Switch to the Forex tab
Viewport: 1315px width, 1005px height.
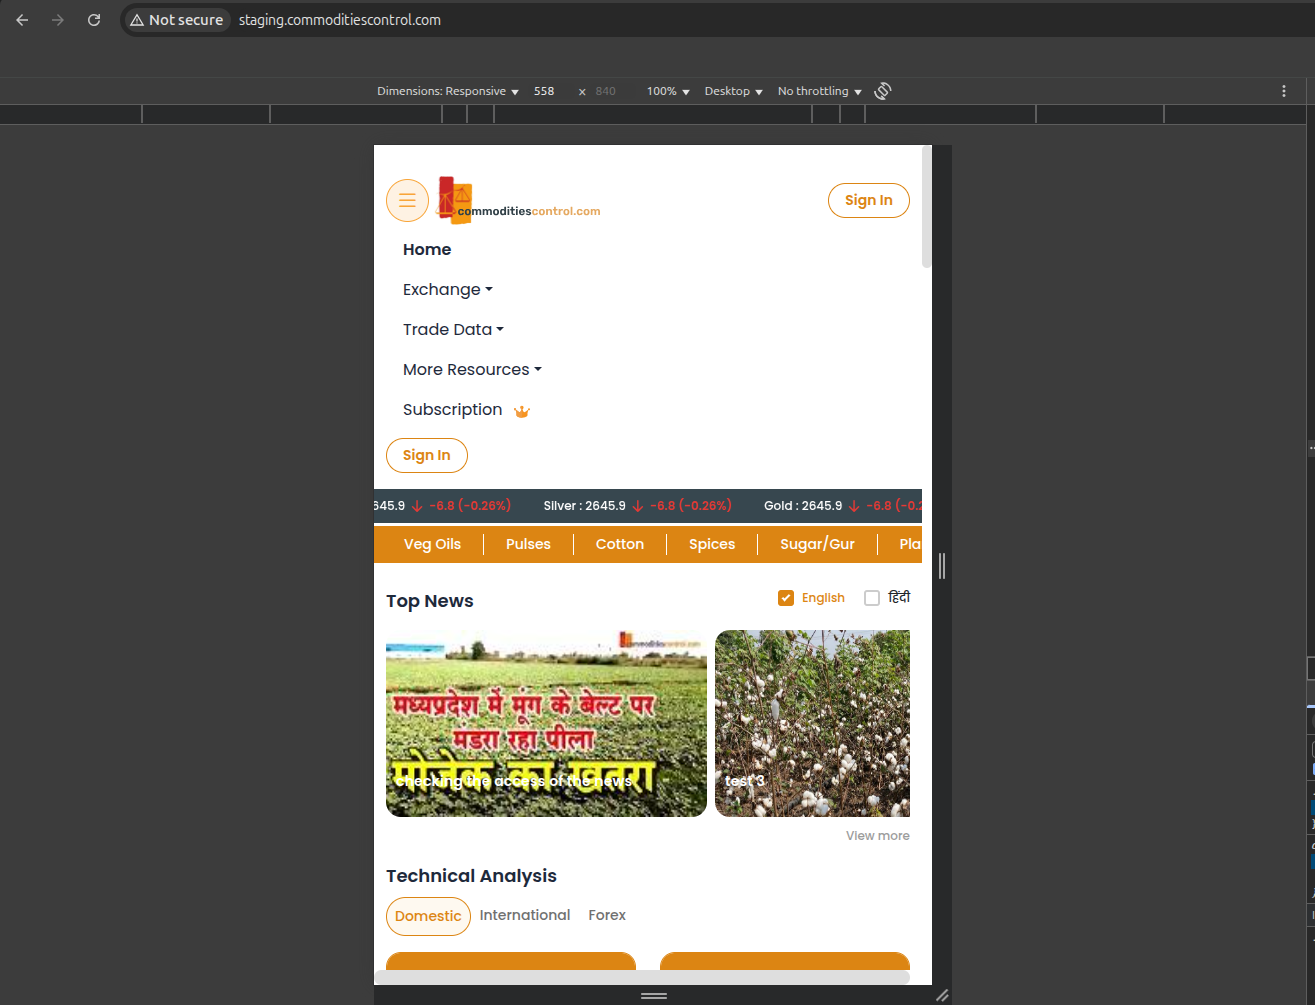pos(607,915)
